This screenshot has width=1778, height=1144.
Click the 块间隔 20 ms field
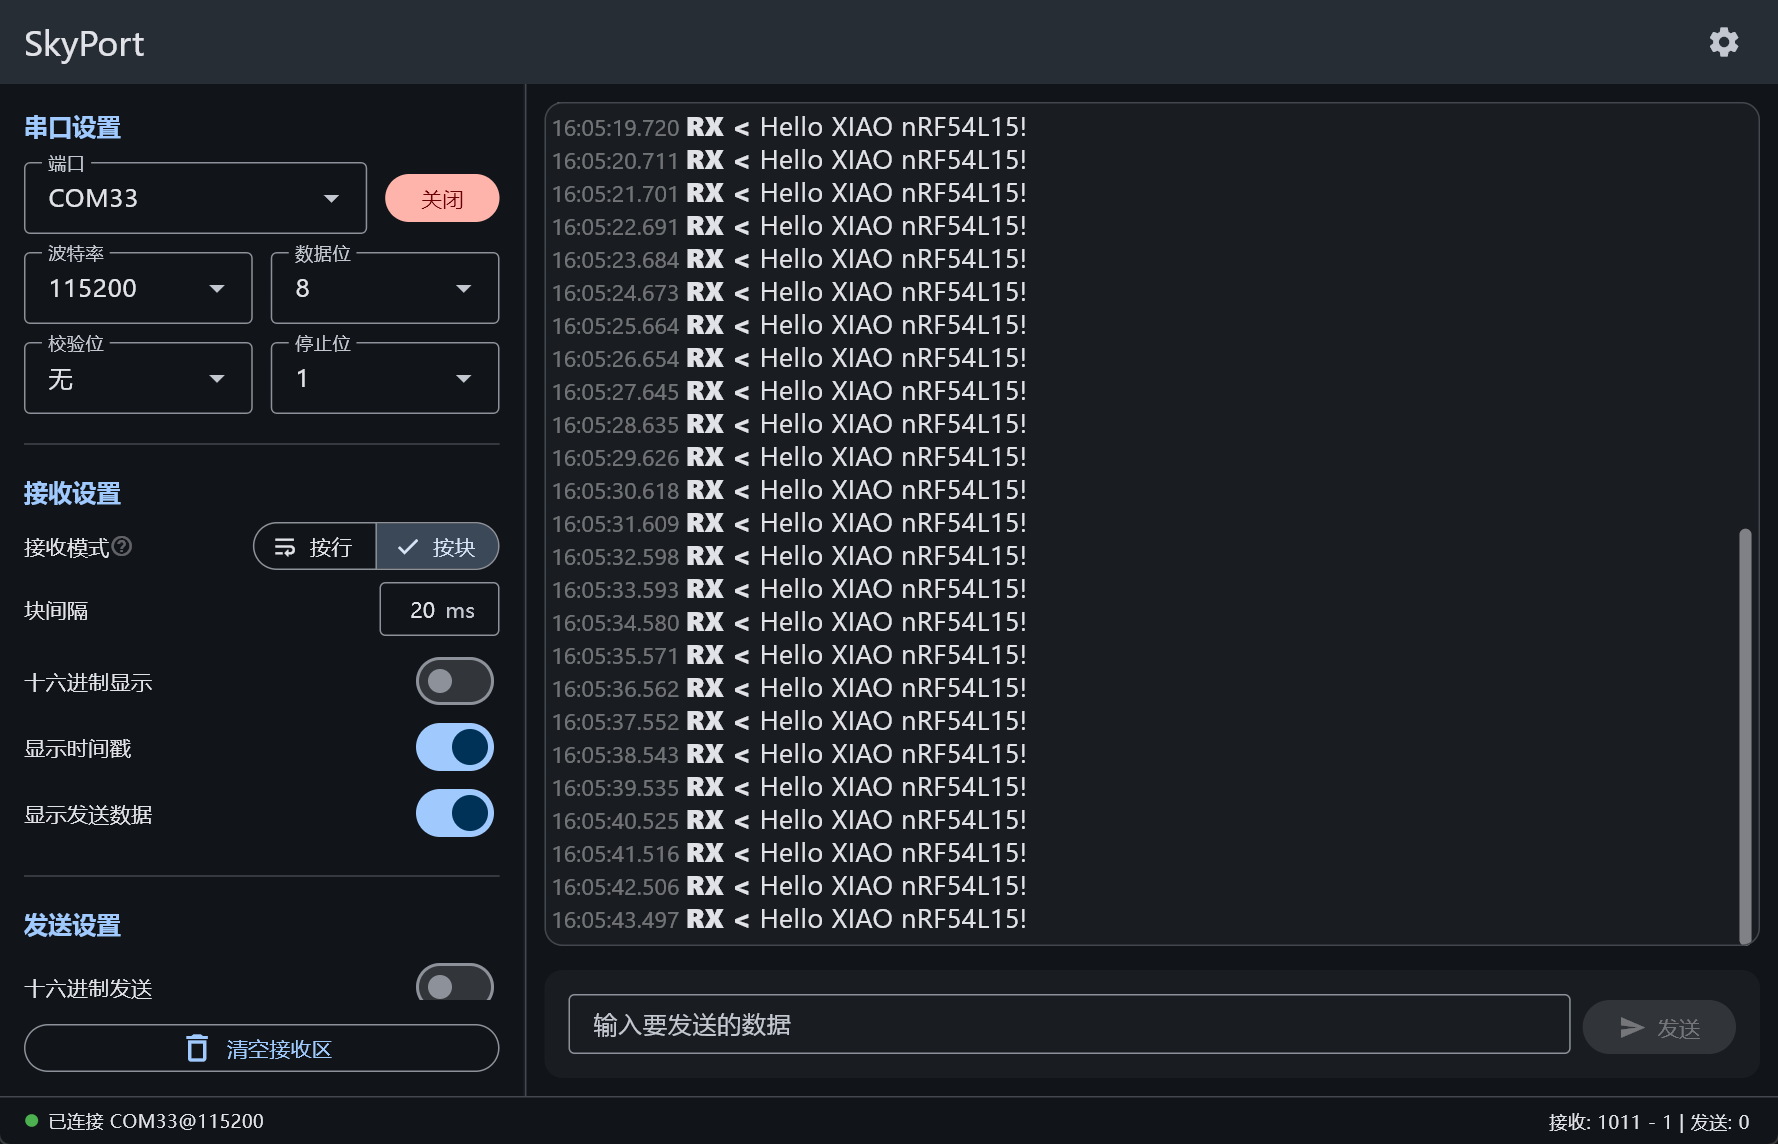tap(439, 609)
